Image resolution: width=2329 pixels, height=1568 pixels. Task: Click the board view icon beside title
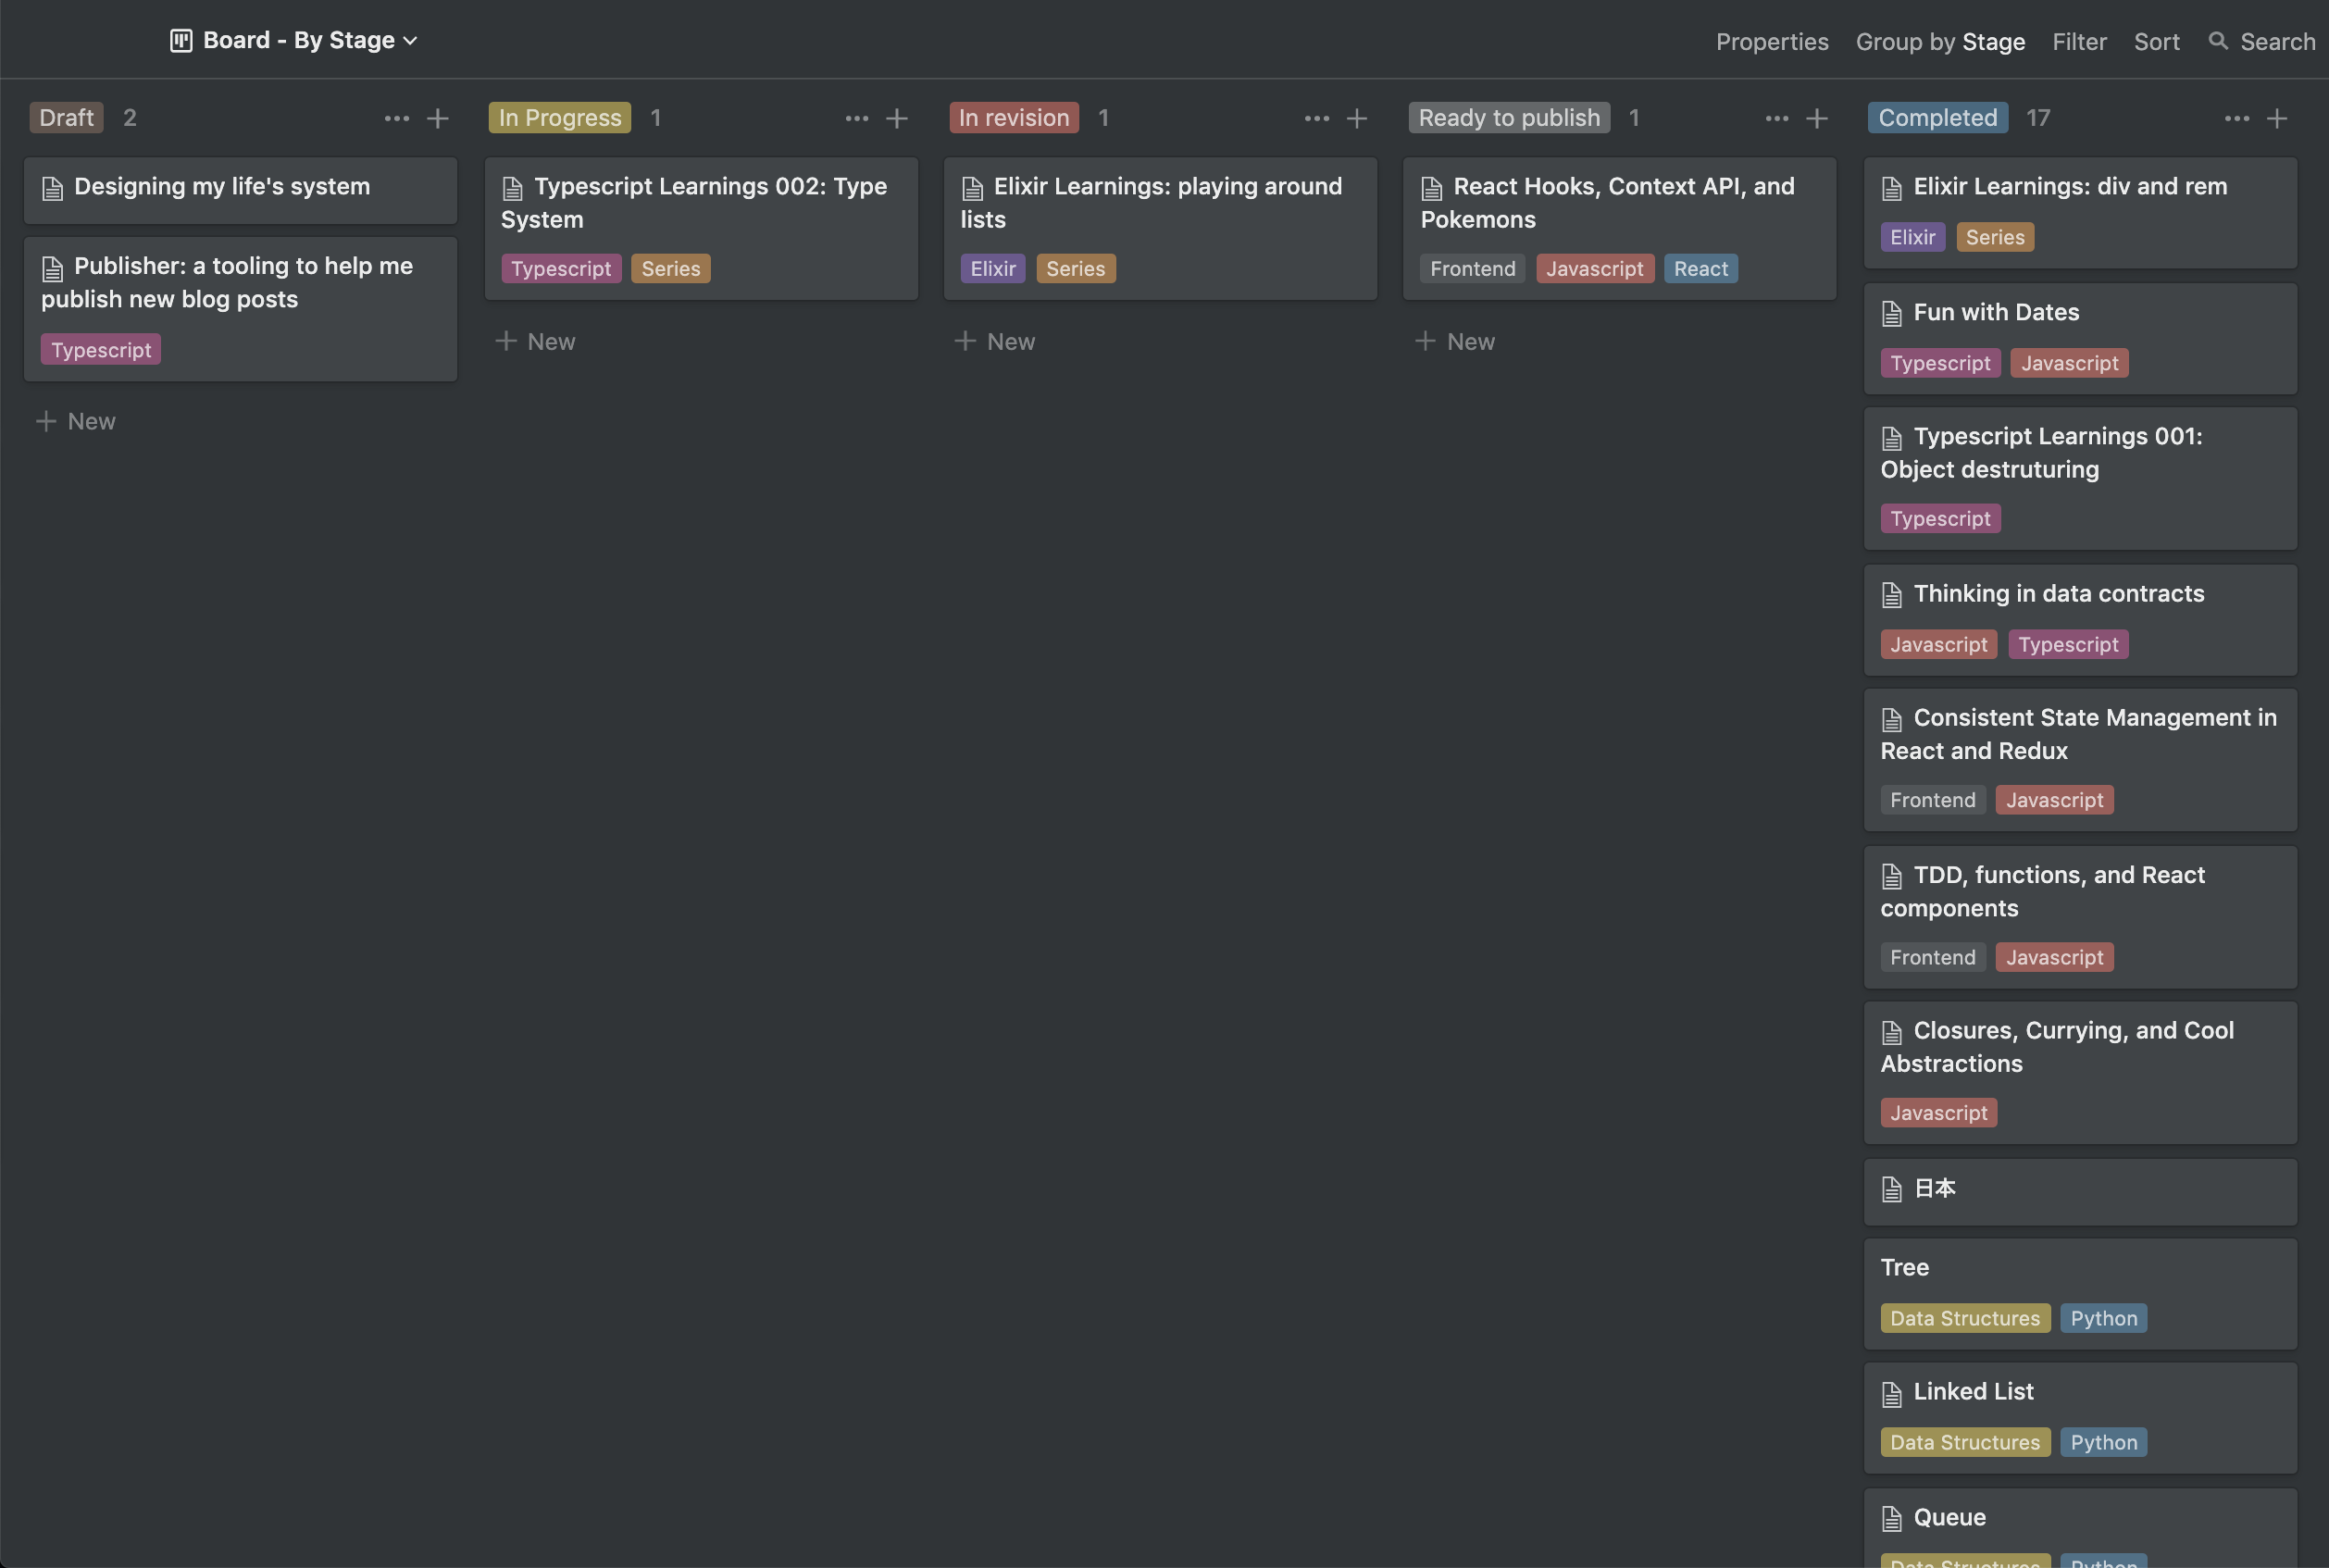pyautogui.click(x=181, y=40)
